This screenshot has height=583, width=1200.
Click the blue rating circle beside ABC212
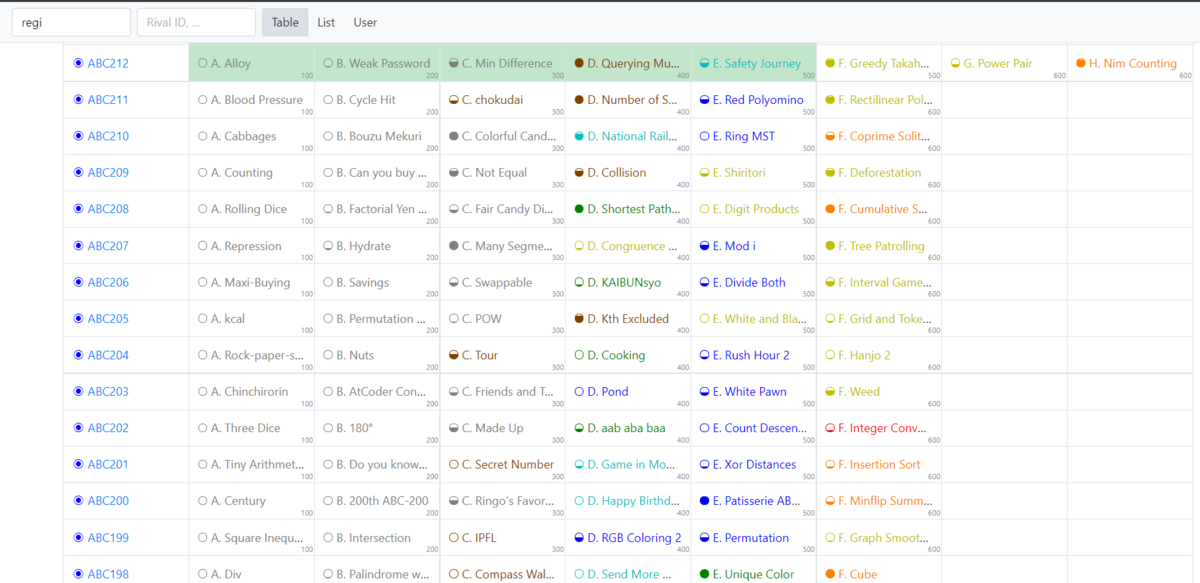coord(78,63)
